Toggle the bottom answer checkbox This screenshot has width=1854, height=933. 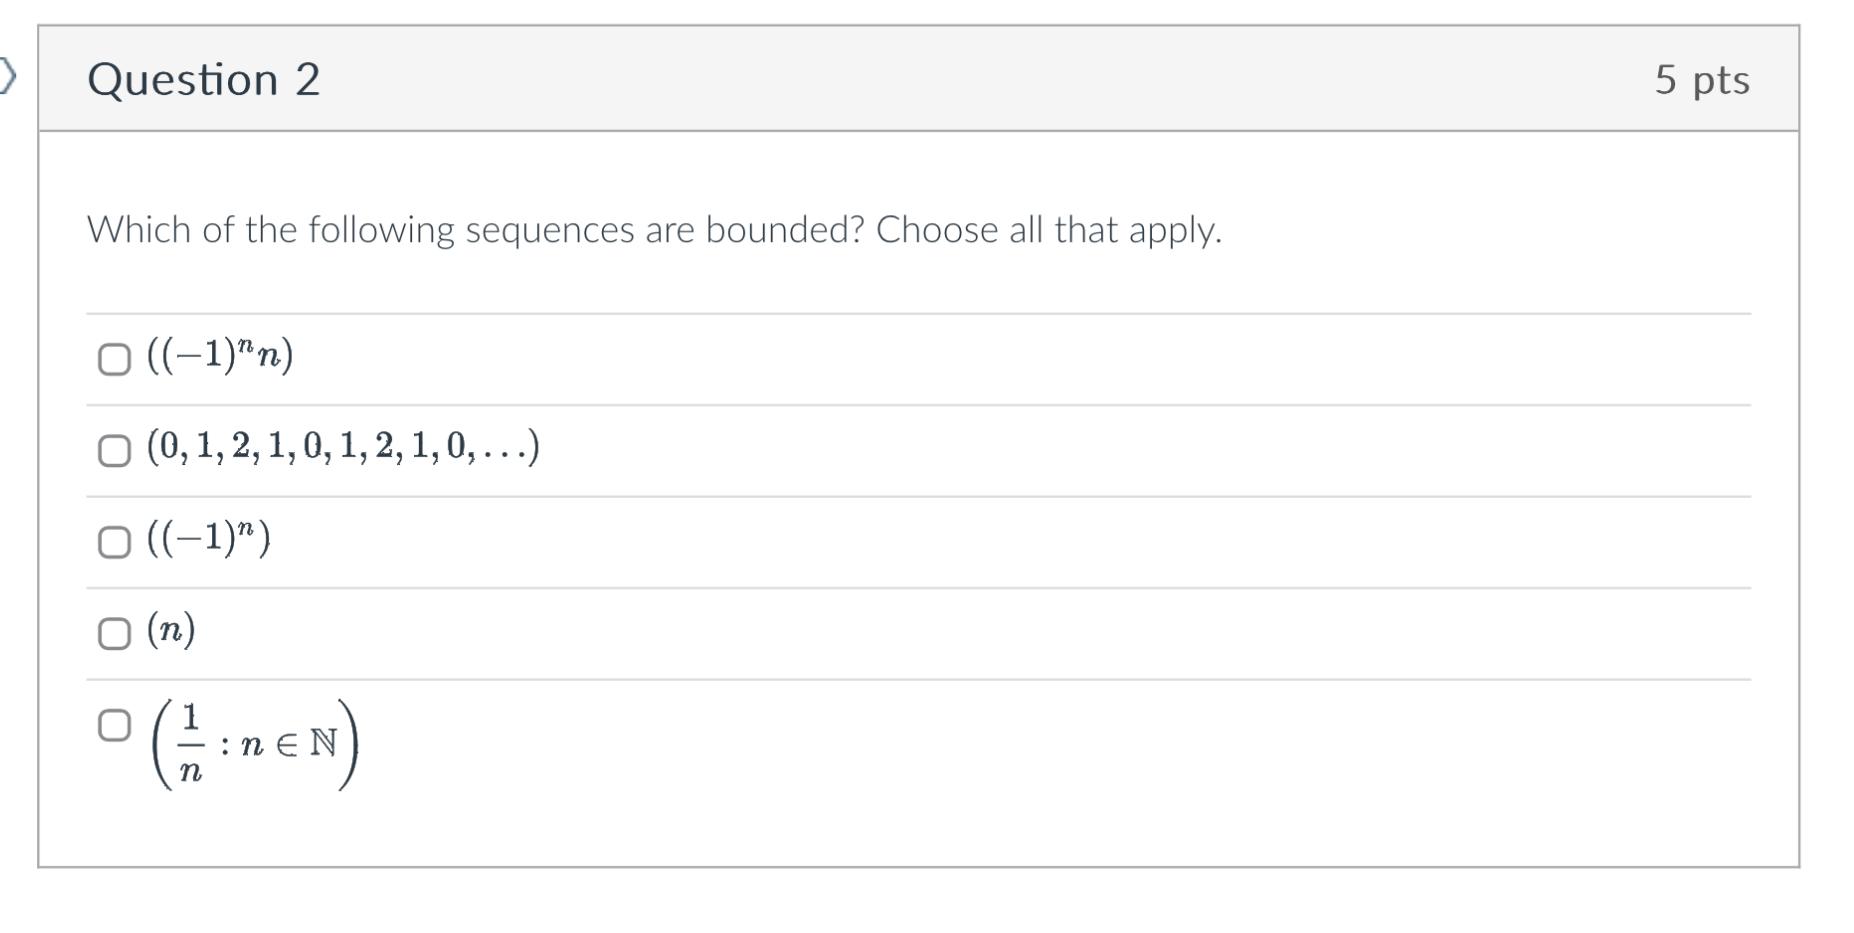[x=114, y=725]
